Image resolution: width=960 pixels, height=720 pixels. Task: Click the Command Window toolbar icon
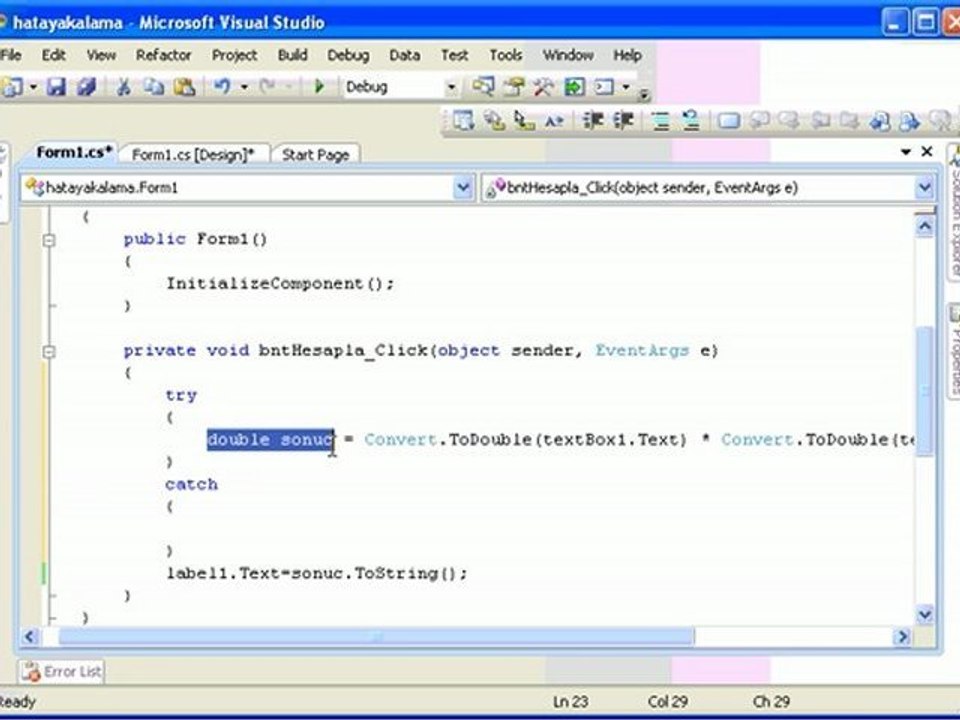[x=604, y=87]
